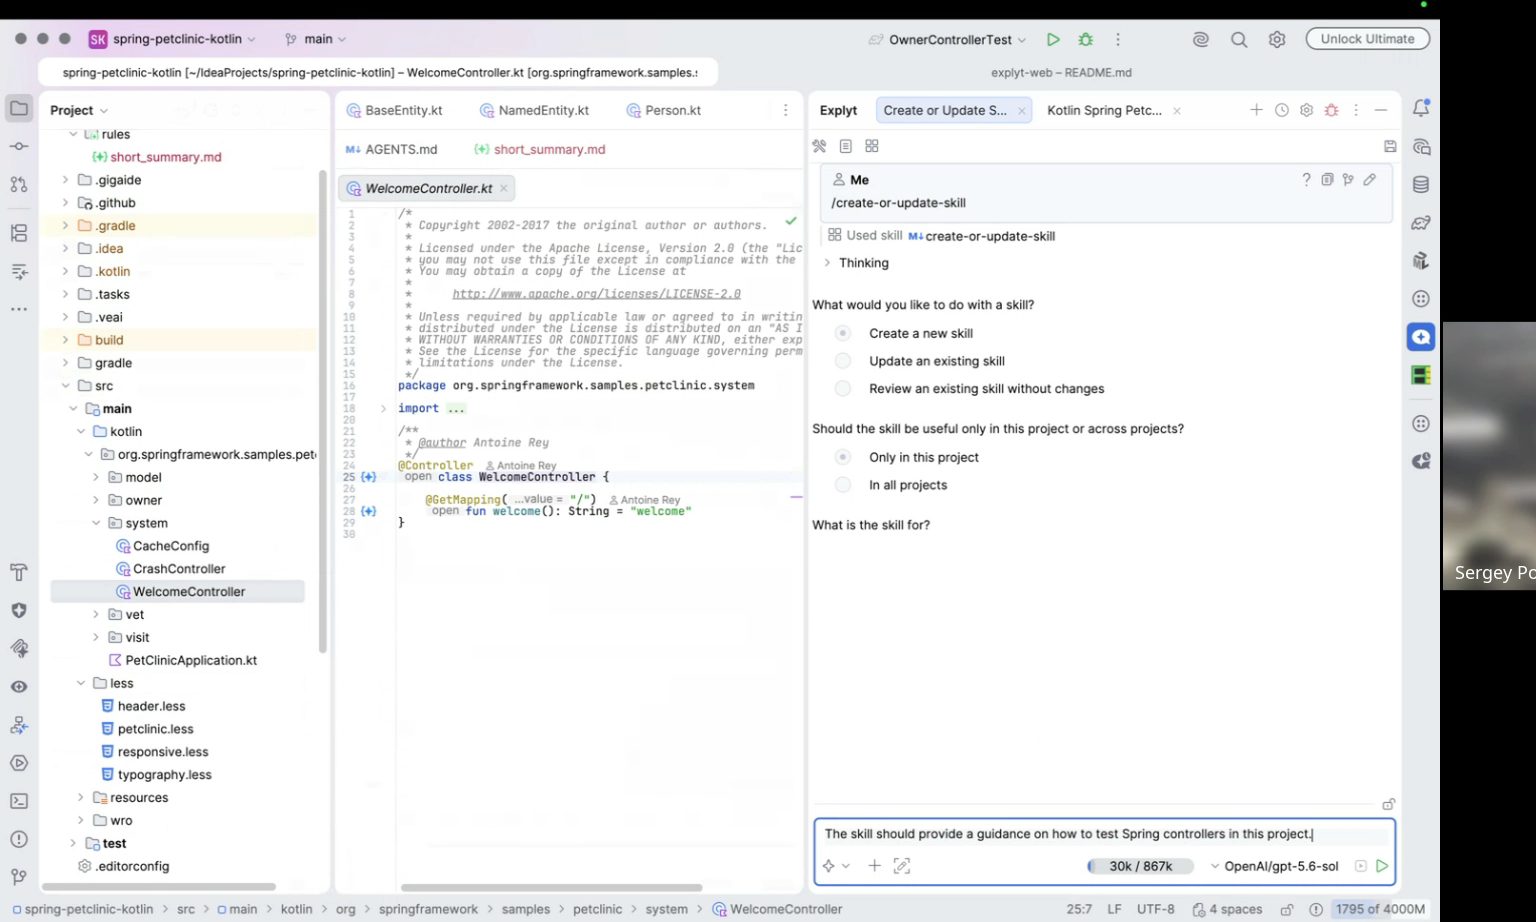Image resolution: width=1536 pixels, height=922 pixels.
Task: Click the red bug icon in Explyt header
Action: tap(1331, 110)
